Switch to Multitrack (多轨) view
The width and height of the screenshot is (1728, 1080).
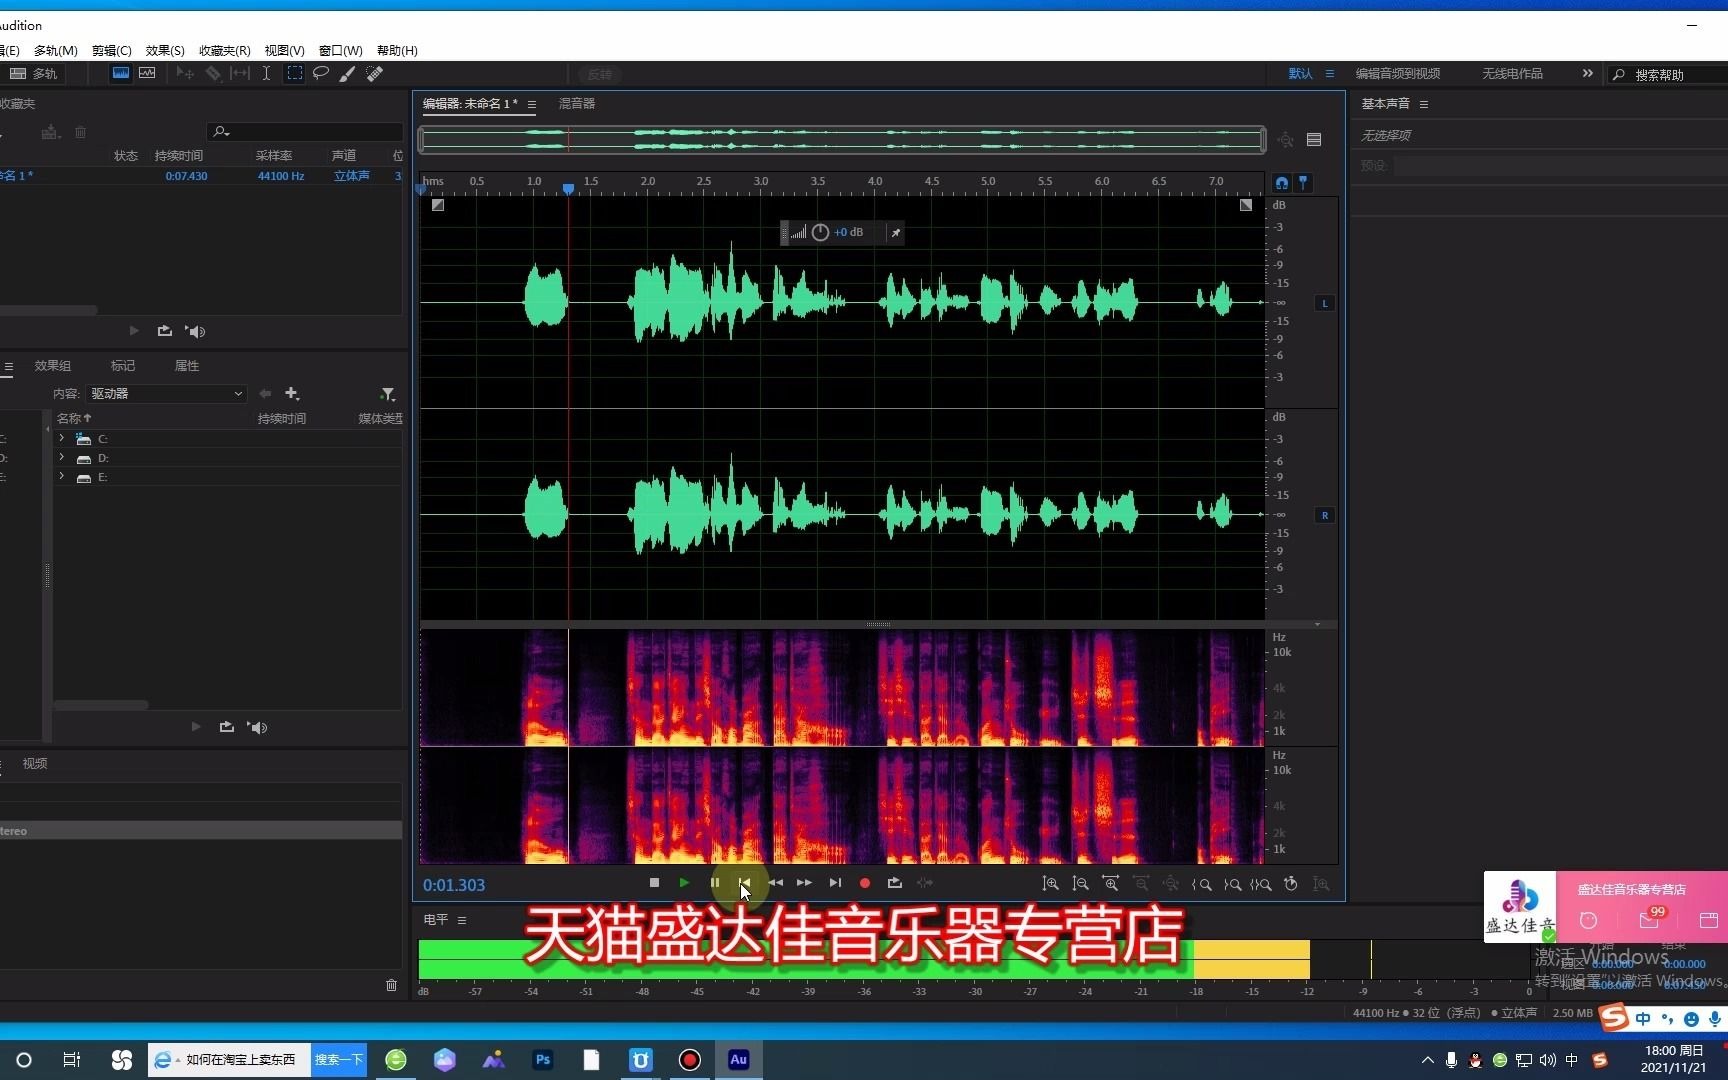pyautogui.click(x=33, y=74)
